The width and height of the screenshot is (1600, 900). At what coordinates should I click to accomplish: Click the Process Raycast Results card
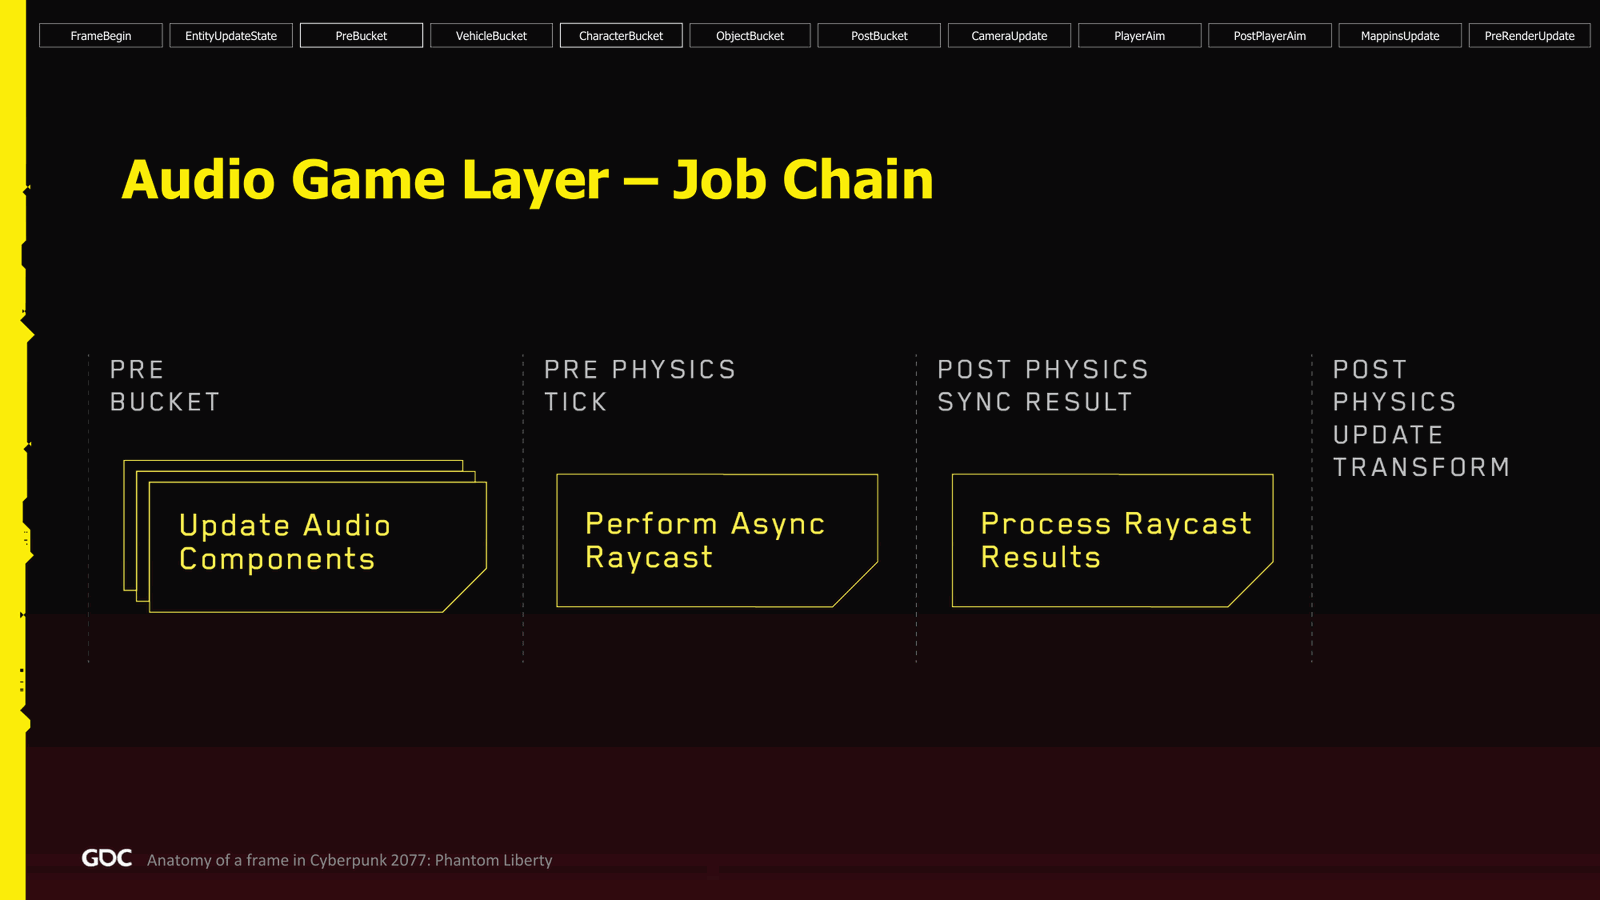point(1112,540)
